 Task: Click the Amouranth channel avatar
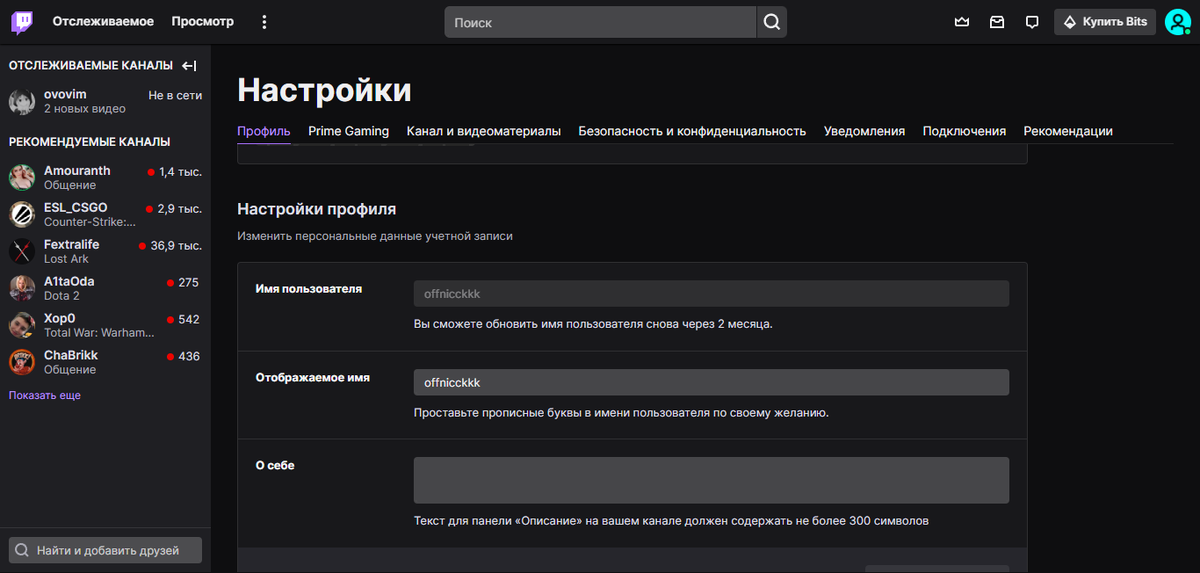coord(22,178)
